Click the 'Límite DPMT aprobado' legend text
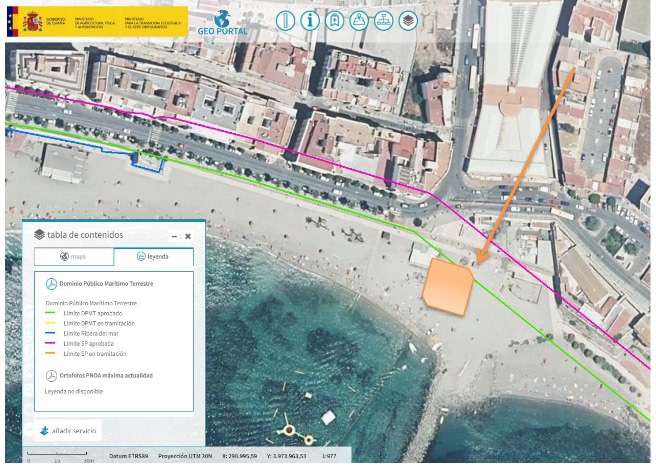 click(x=93, y=313)
